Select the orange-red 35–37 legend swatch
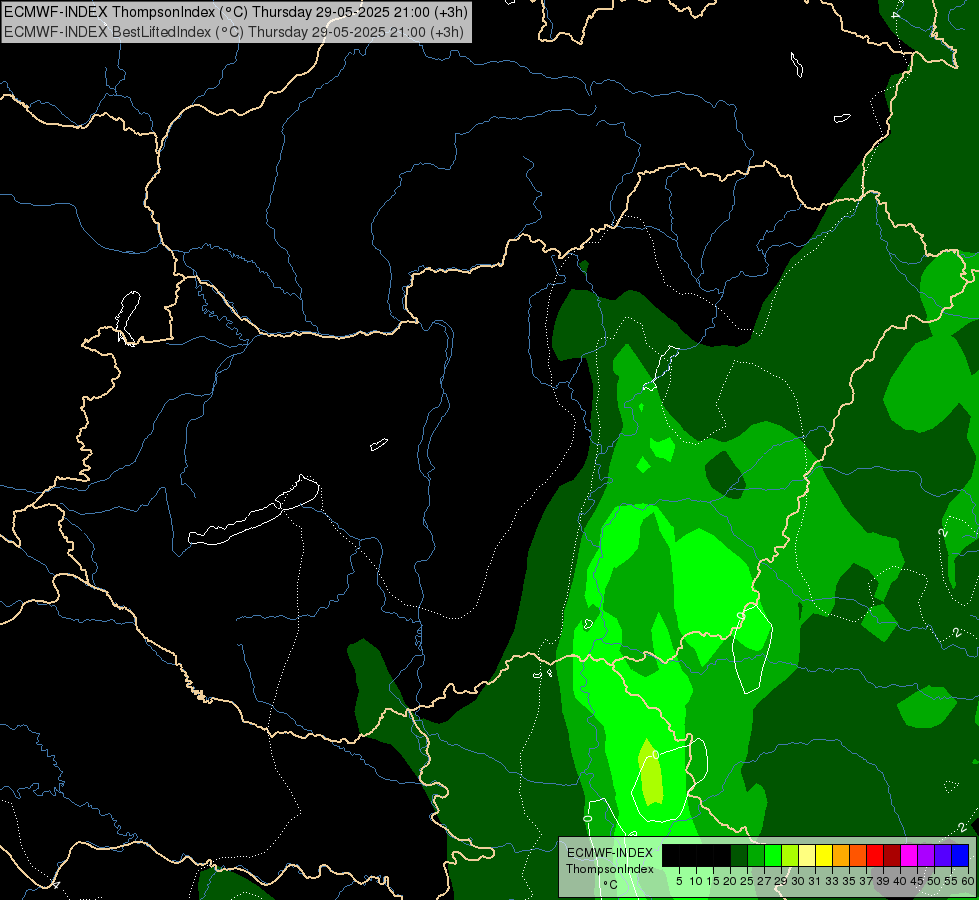979x900 pixels. pyautogui.click(x=858, y=855)
